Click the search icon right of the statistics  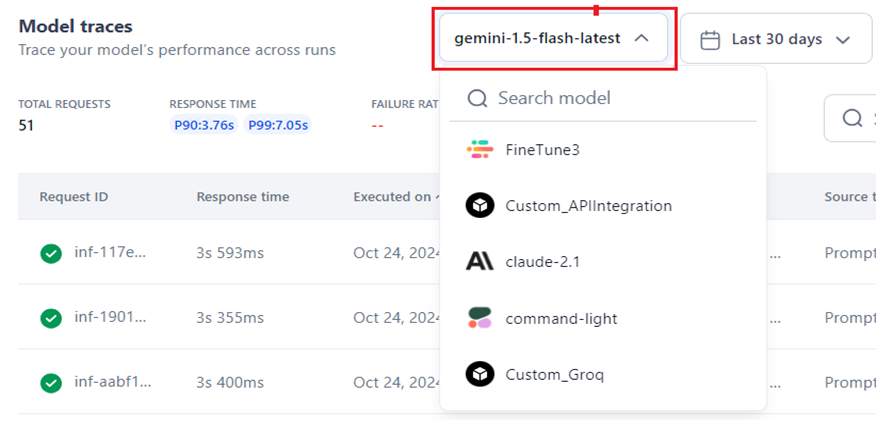[853, 118]
